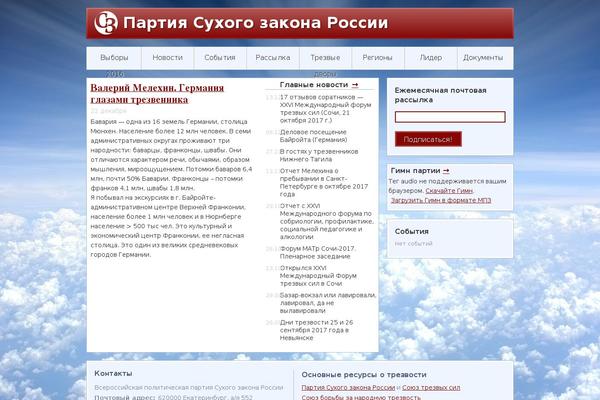The image size is (600, 400).
Task: Click the arrow next to Главные новости
Action: pyautogui.click(x=355, y=85)
